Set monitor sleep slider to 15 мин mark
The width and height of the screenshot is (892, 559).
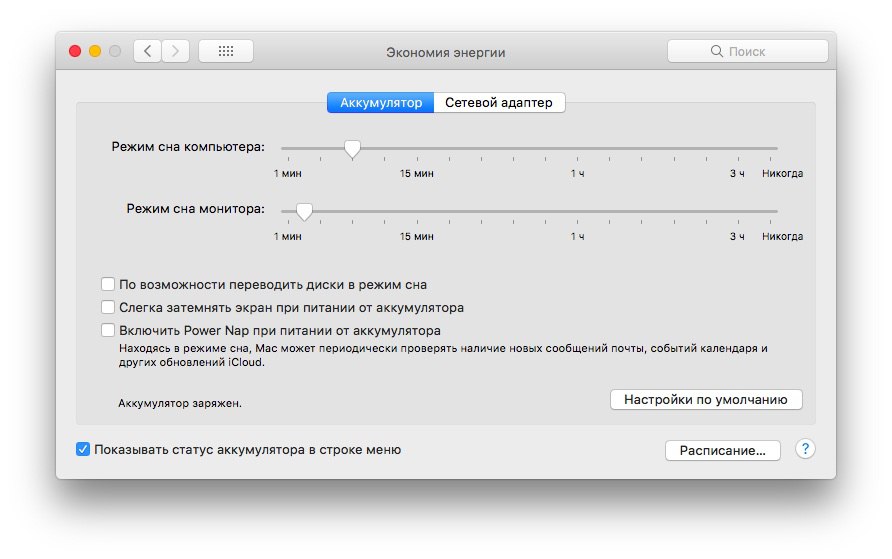pos(417,211)
